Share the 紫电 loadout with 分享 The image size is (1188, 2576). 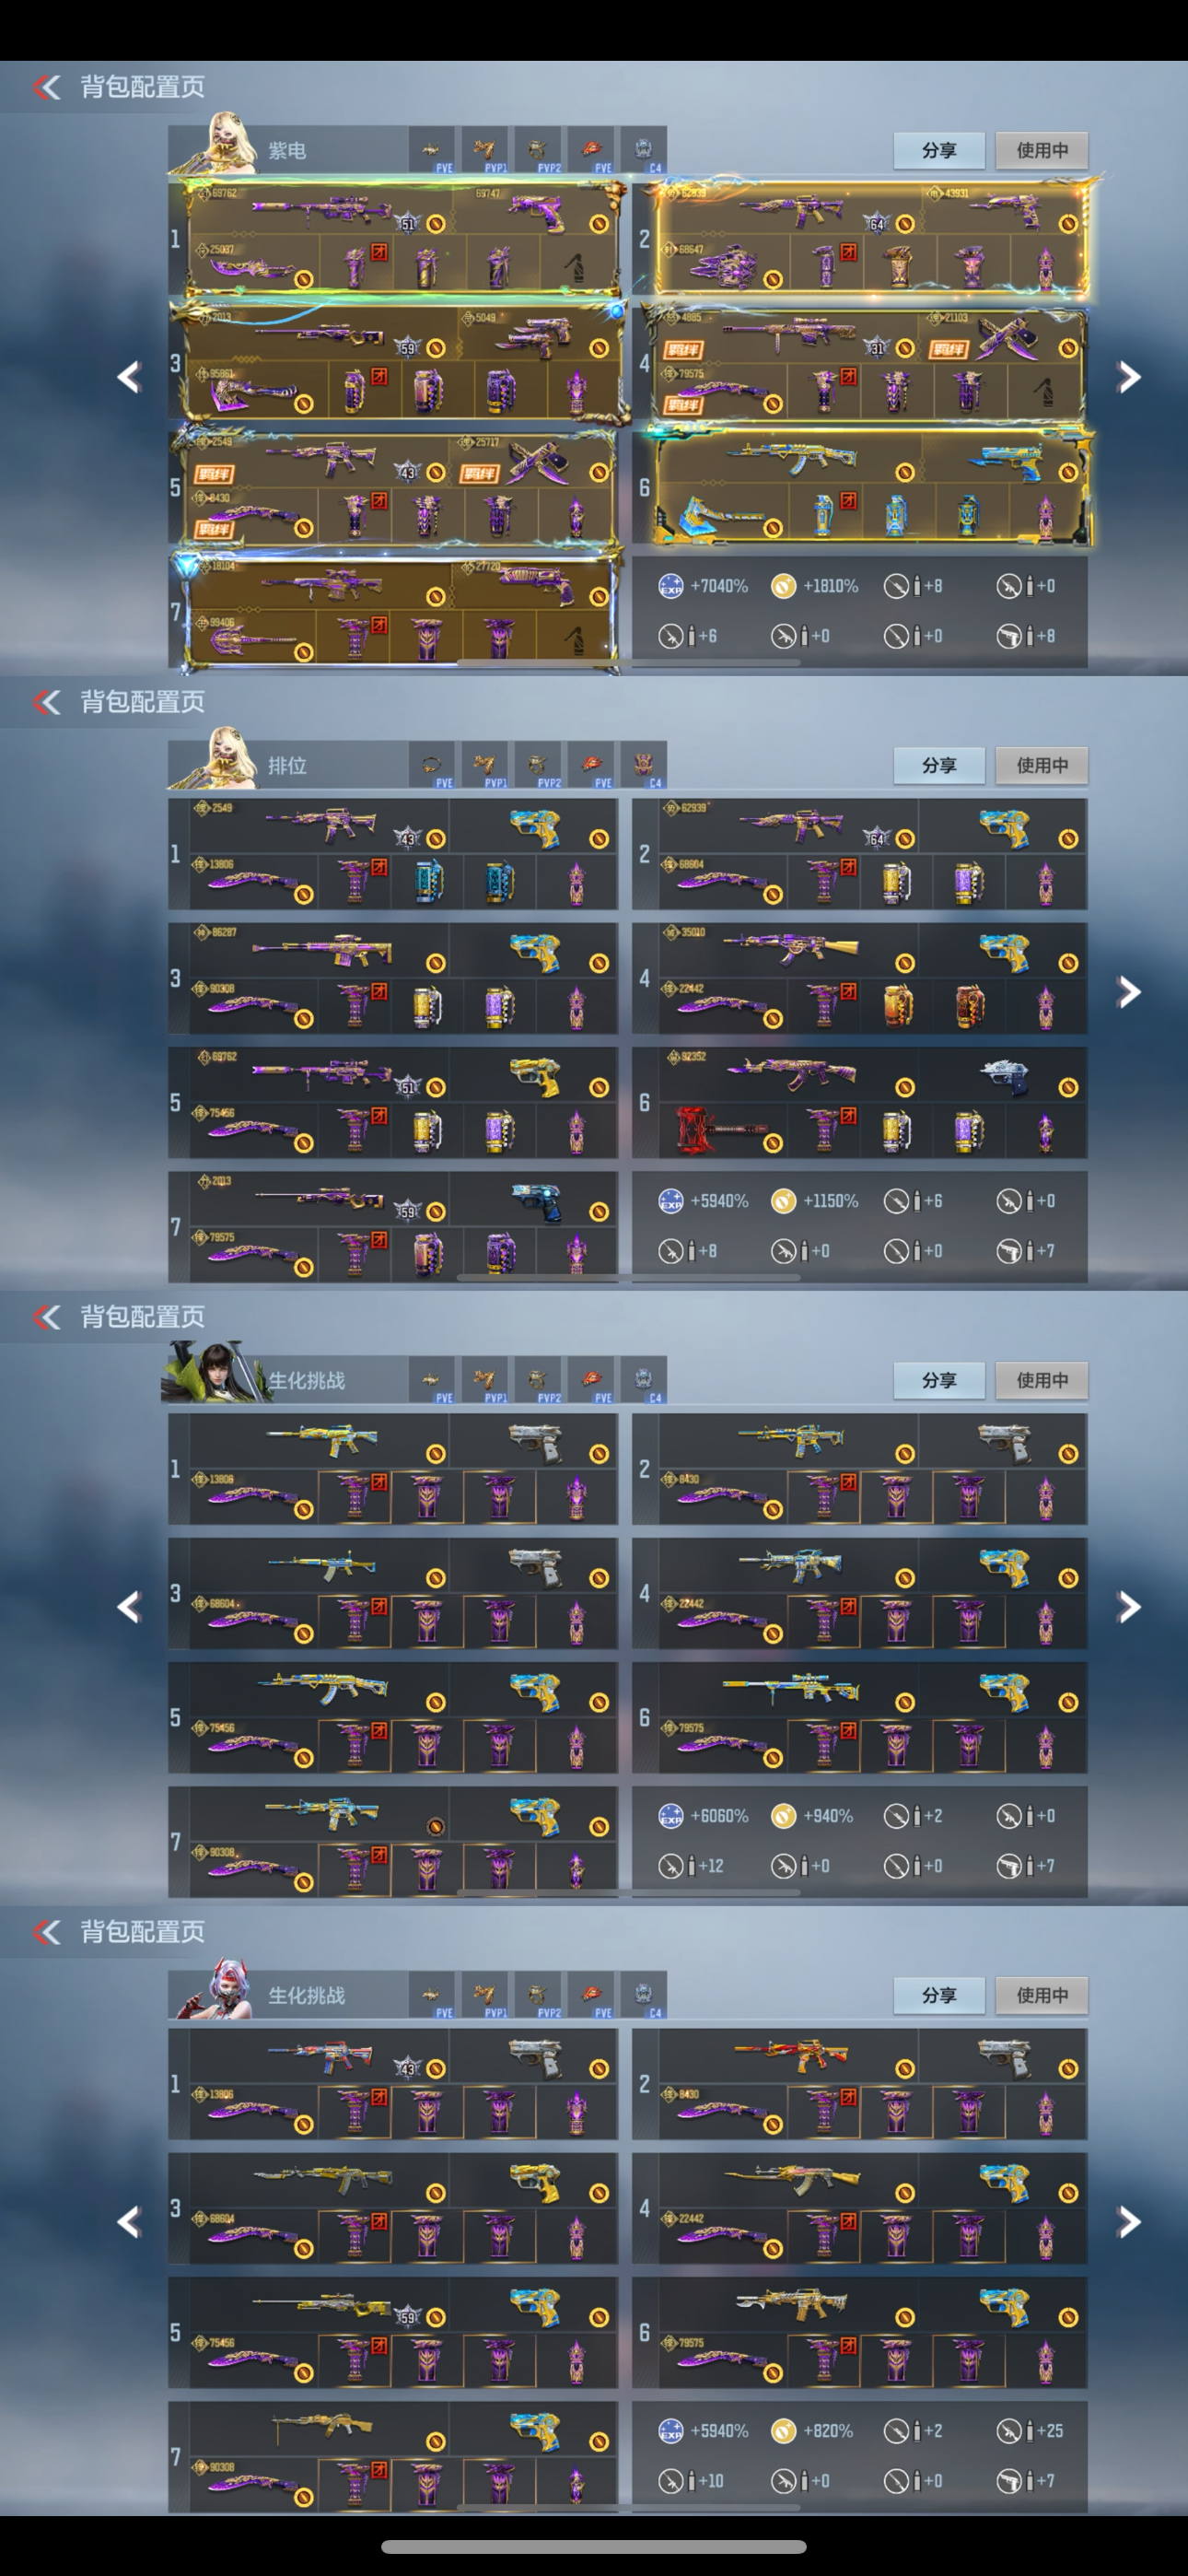[939, 150]
